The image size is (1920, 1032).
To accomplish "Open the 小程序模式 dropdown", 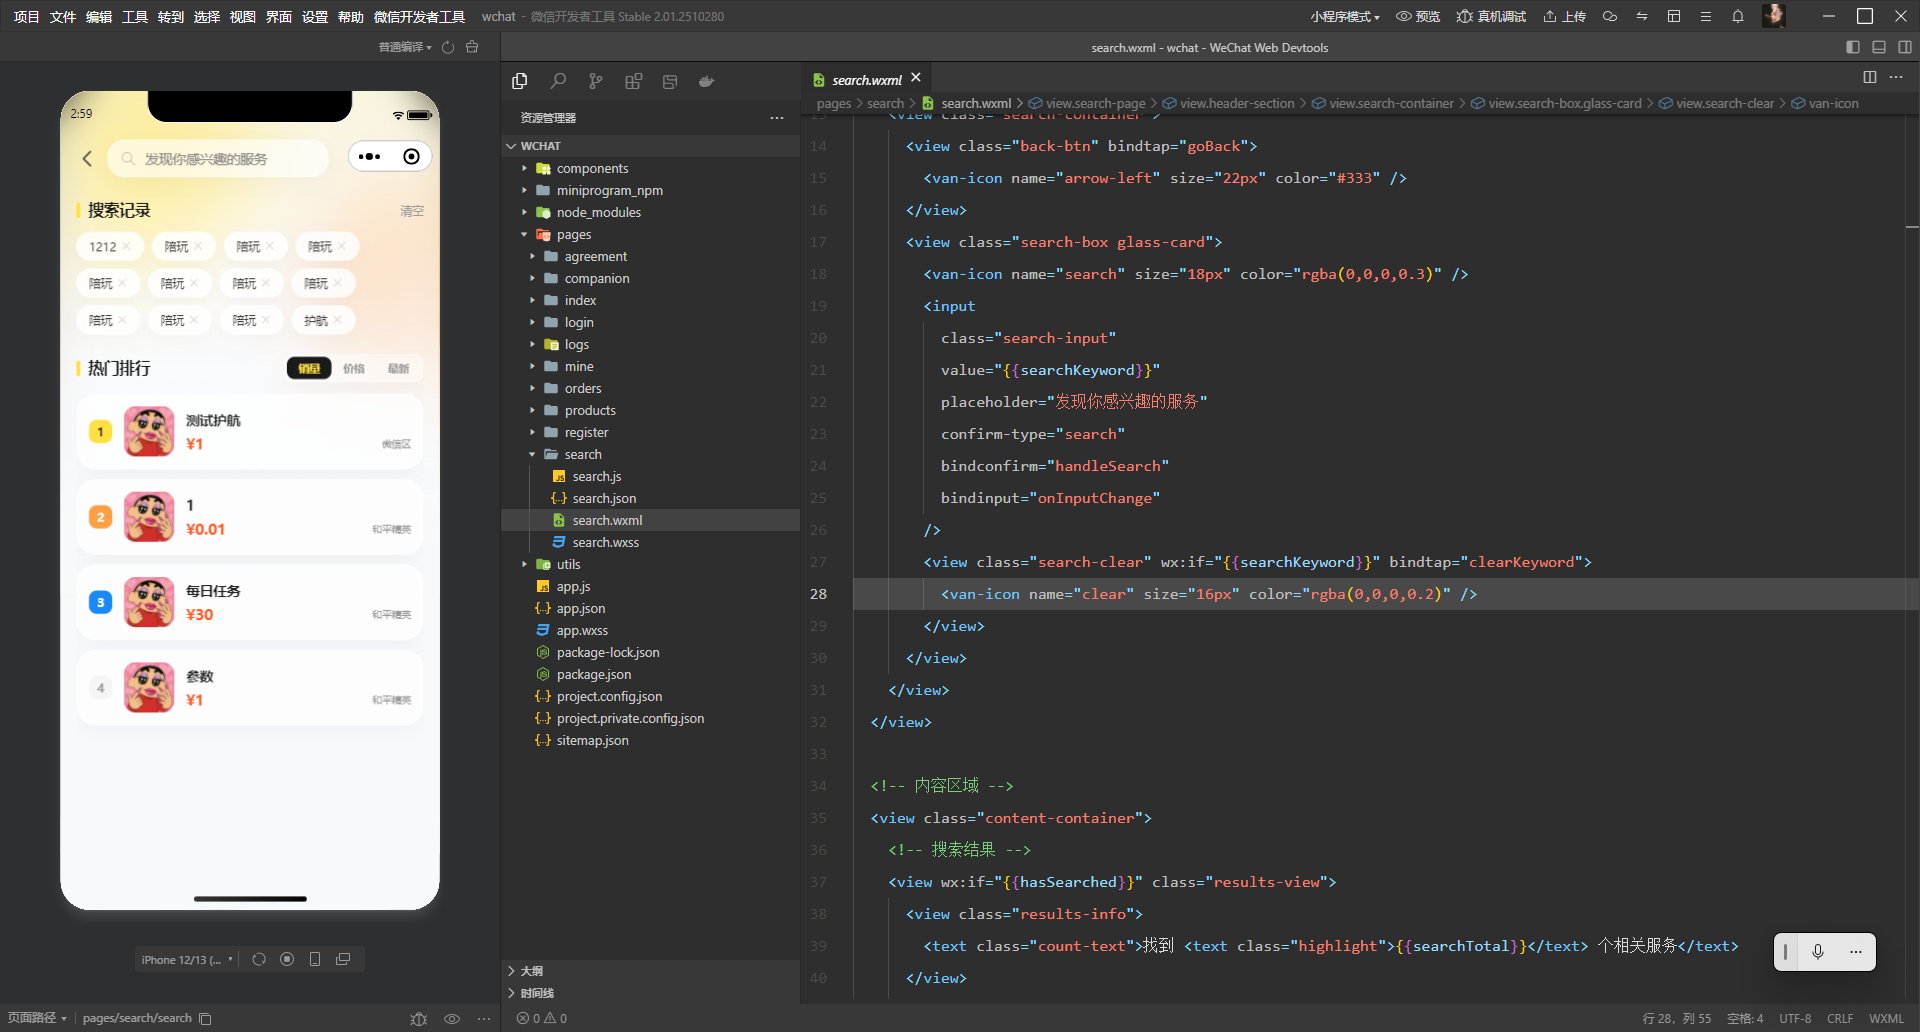I will click(1344, 16).
